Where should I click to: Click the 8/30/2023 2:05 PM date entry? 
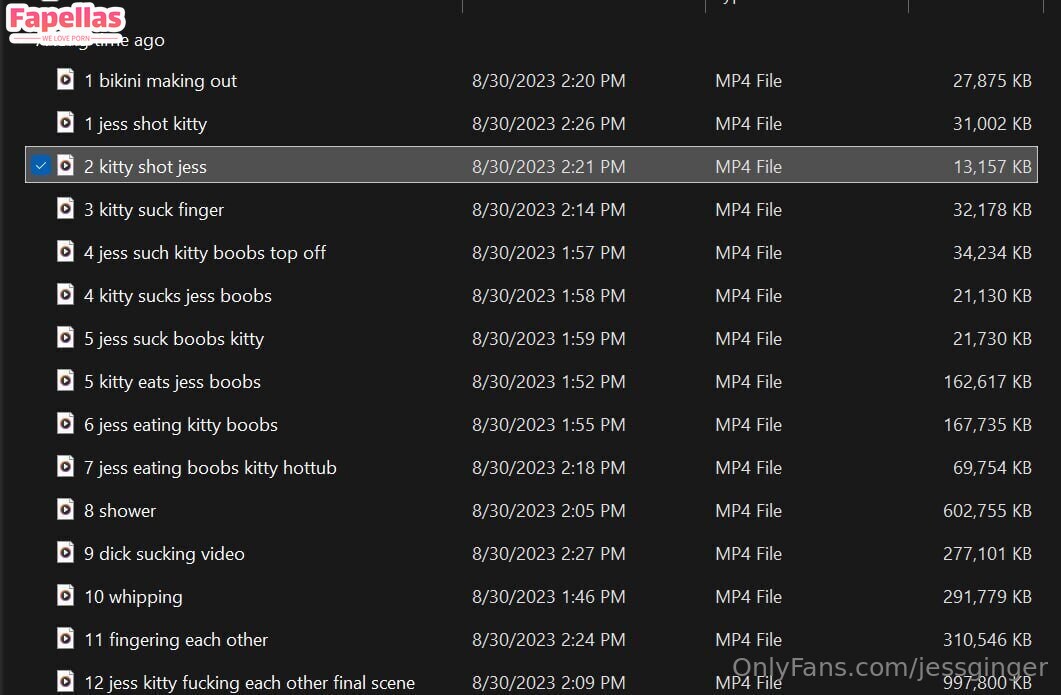click(x=548, y=511)
